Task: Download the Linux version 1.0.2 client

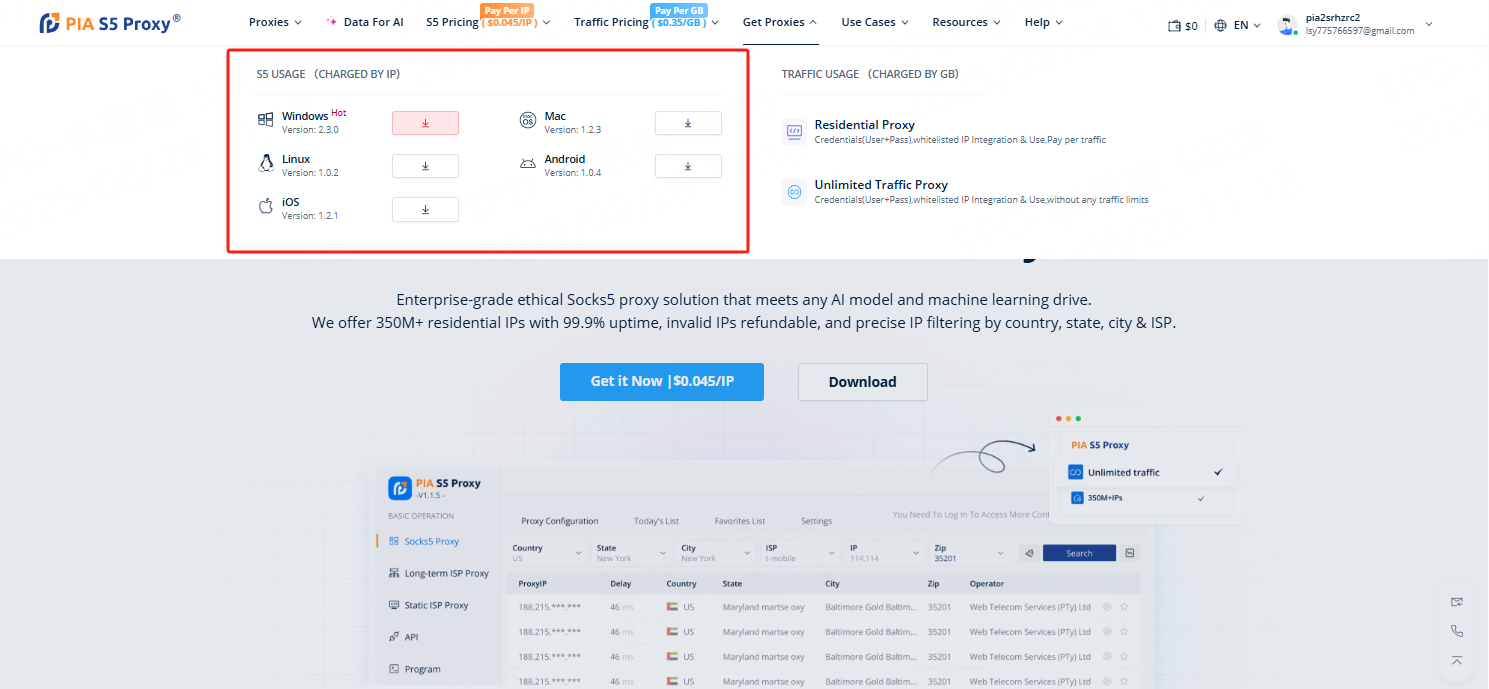Action: tap(425, 166)
